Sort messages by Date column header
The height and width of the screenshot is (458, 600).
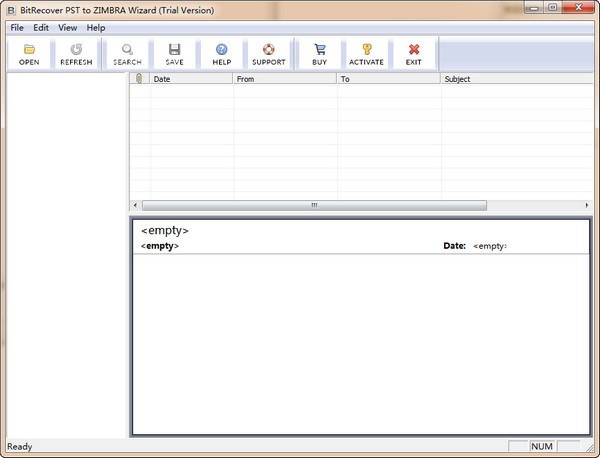point(191,79)
